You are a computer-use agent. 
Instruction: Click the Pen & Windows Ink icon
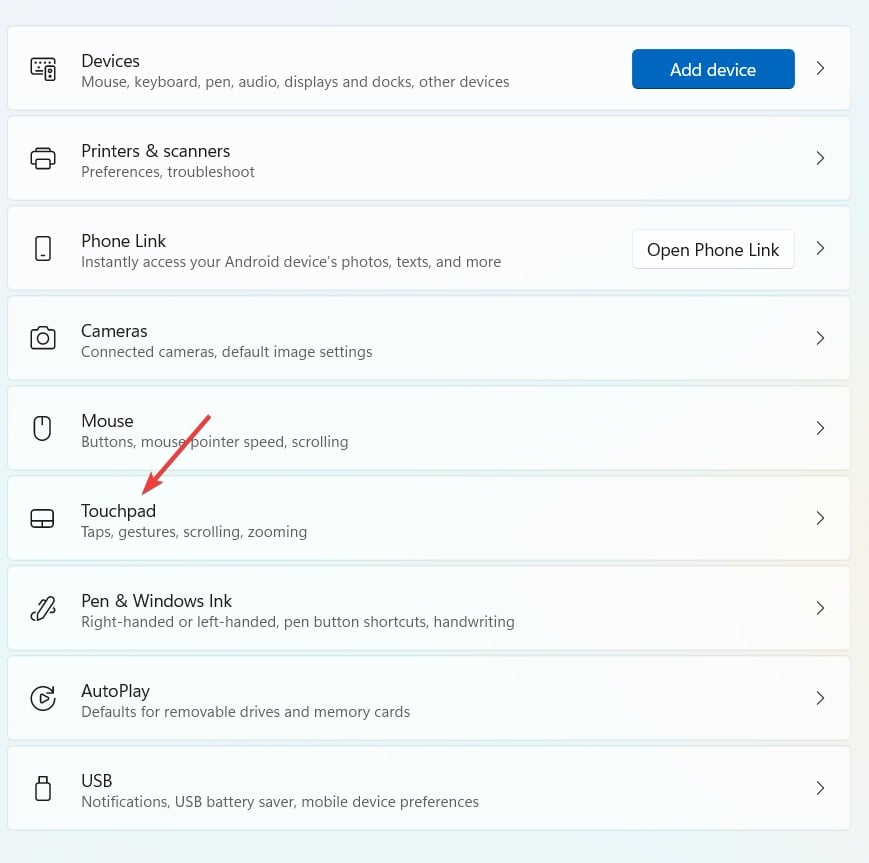[x=42, y=607]
